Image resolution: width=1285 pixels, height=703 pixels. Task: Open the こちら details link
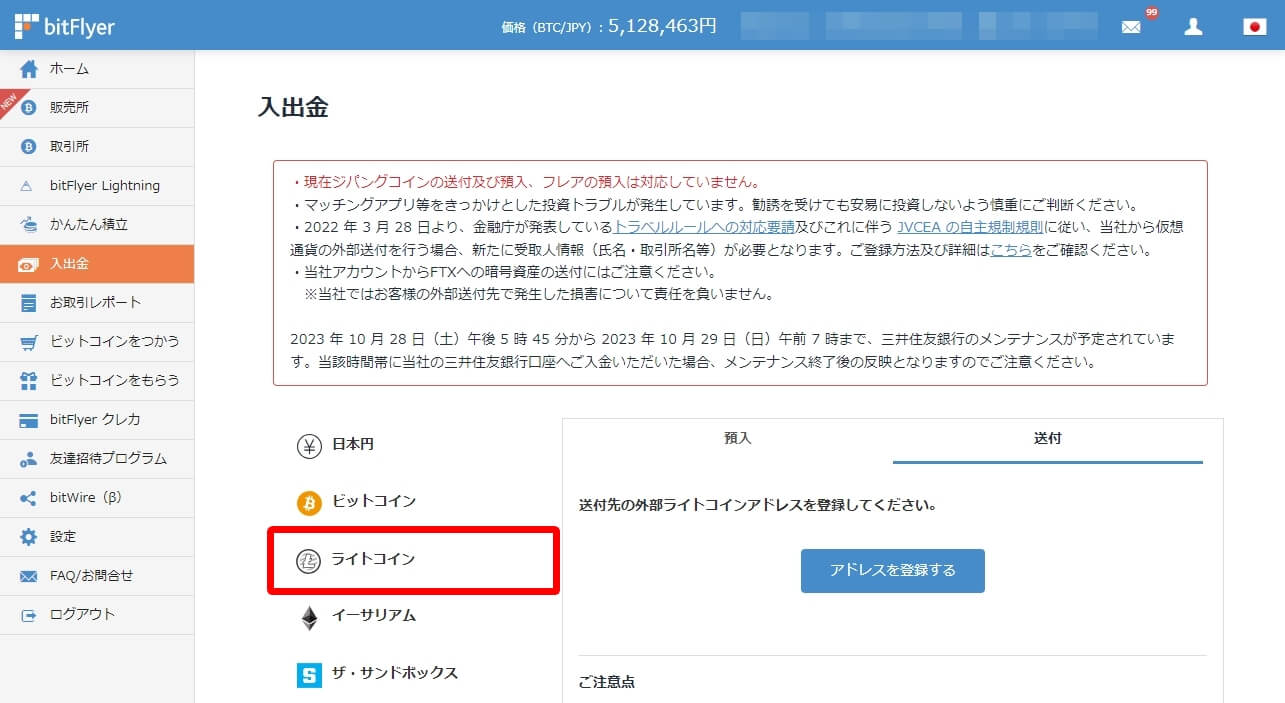click(x=1011, y=250)
